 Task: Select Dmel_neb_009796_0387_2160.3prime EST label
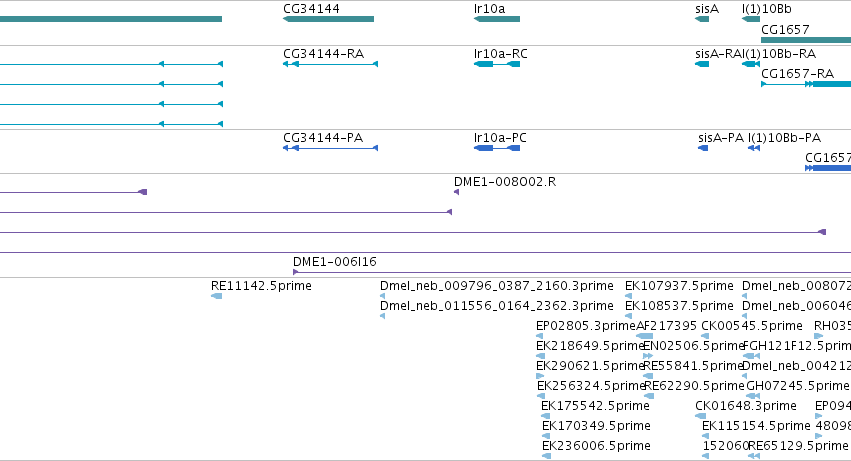pos(497,286)
